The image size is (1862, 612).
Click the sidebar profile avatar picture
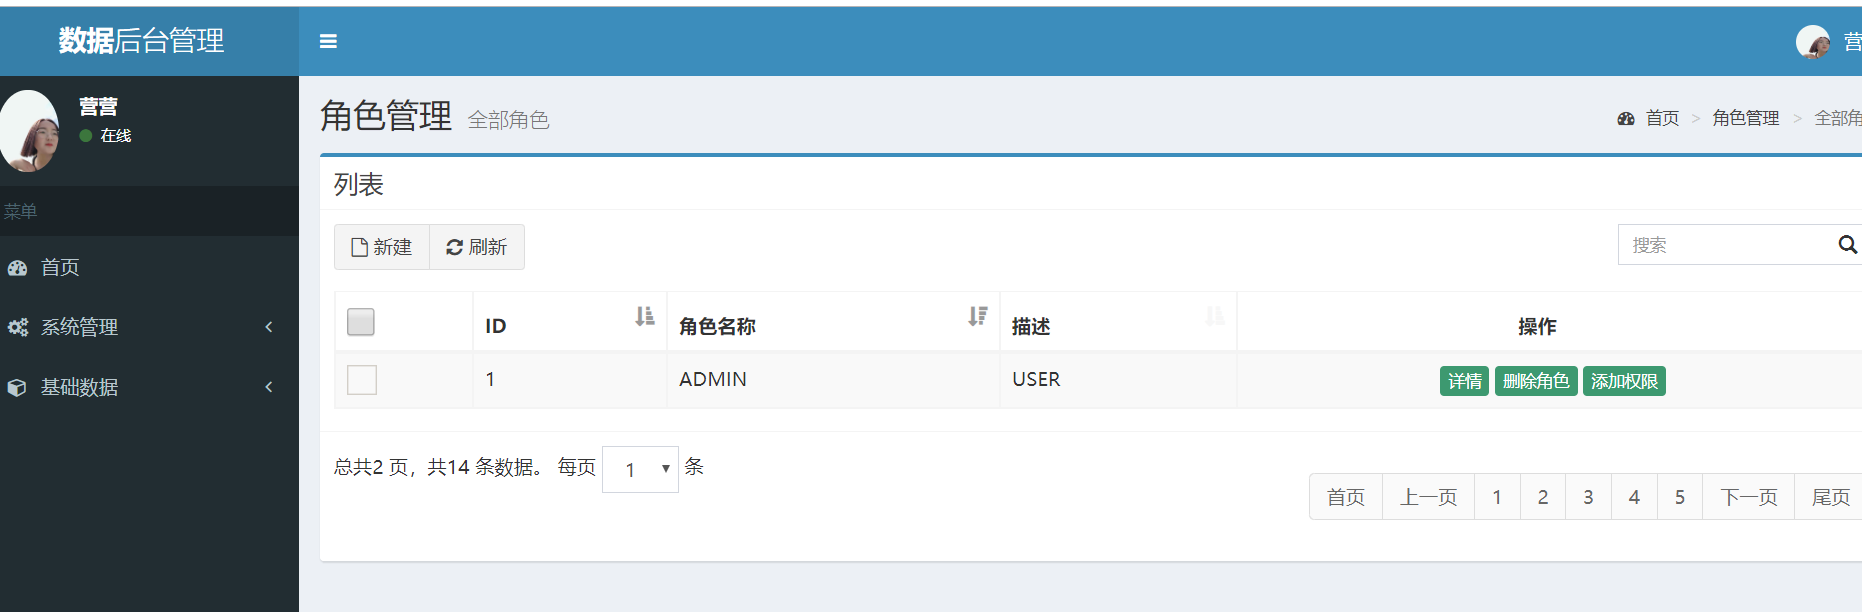30,131
